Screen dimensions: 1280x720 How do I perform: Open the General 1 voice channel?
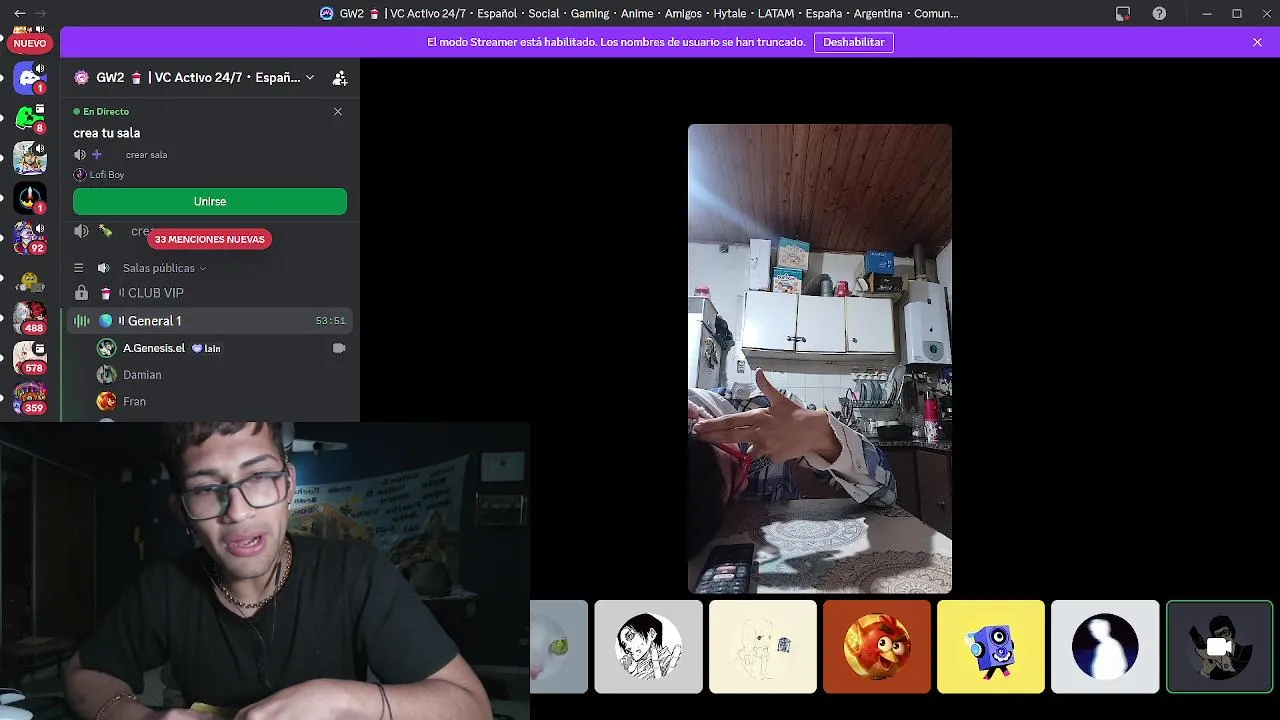click(210, 321)
